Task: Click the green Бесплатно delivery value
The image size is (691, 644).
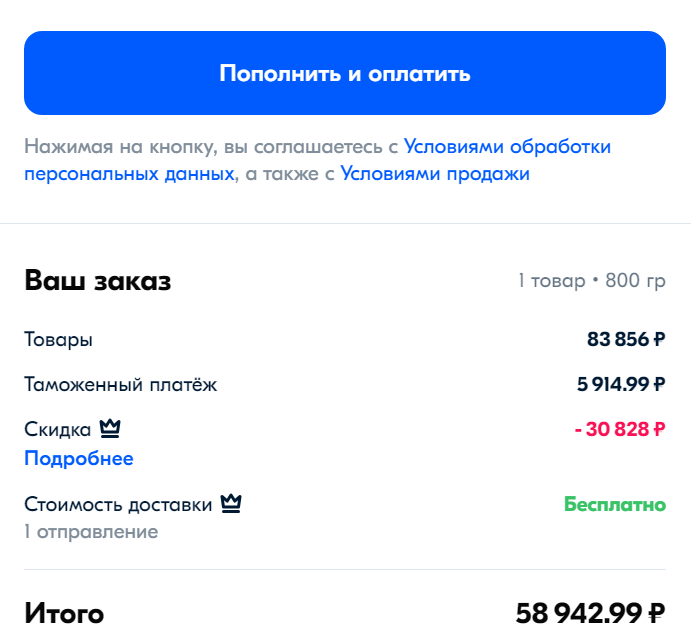Action: click(615, 504)
